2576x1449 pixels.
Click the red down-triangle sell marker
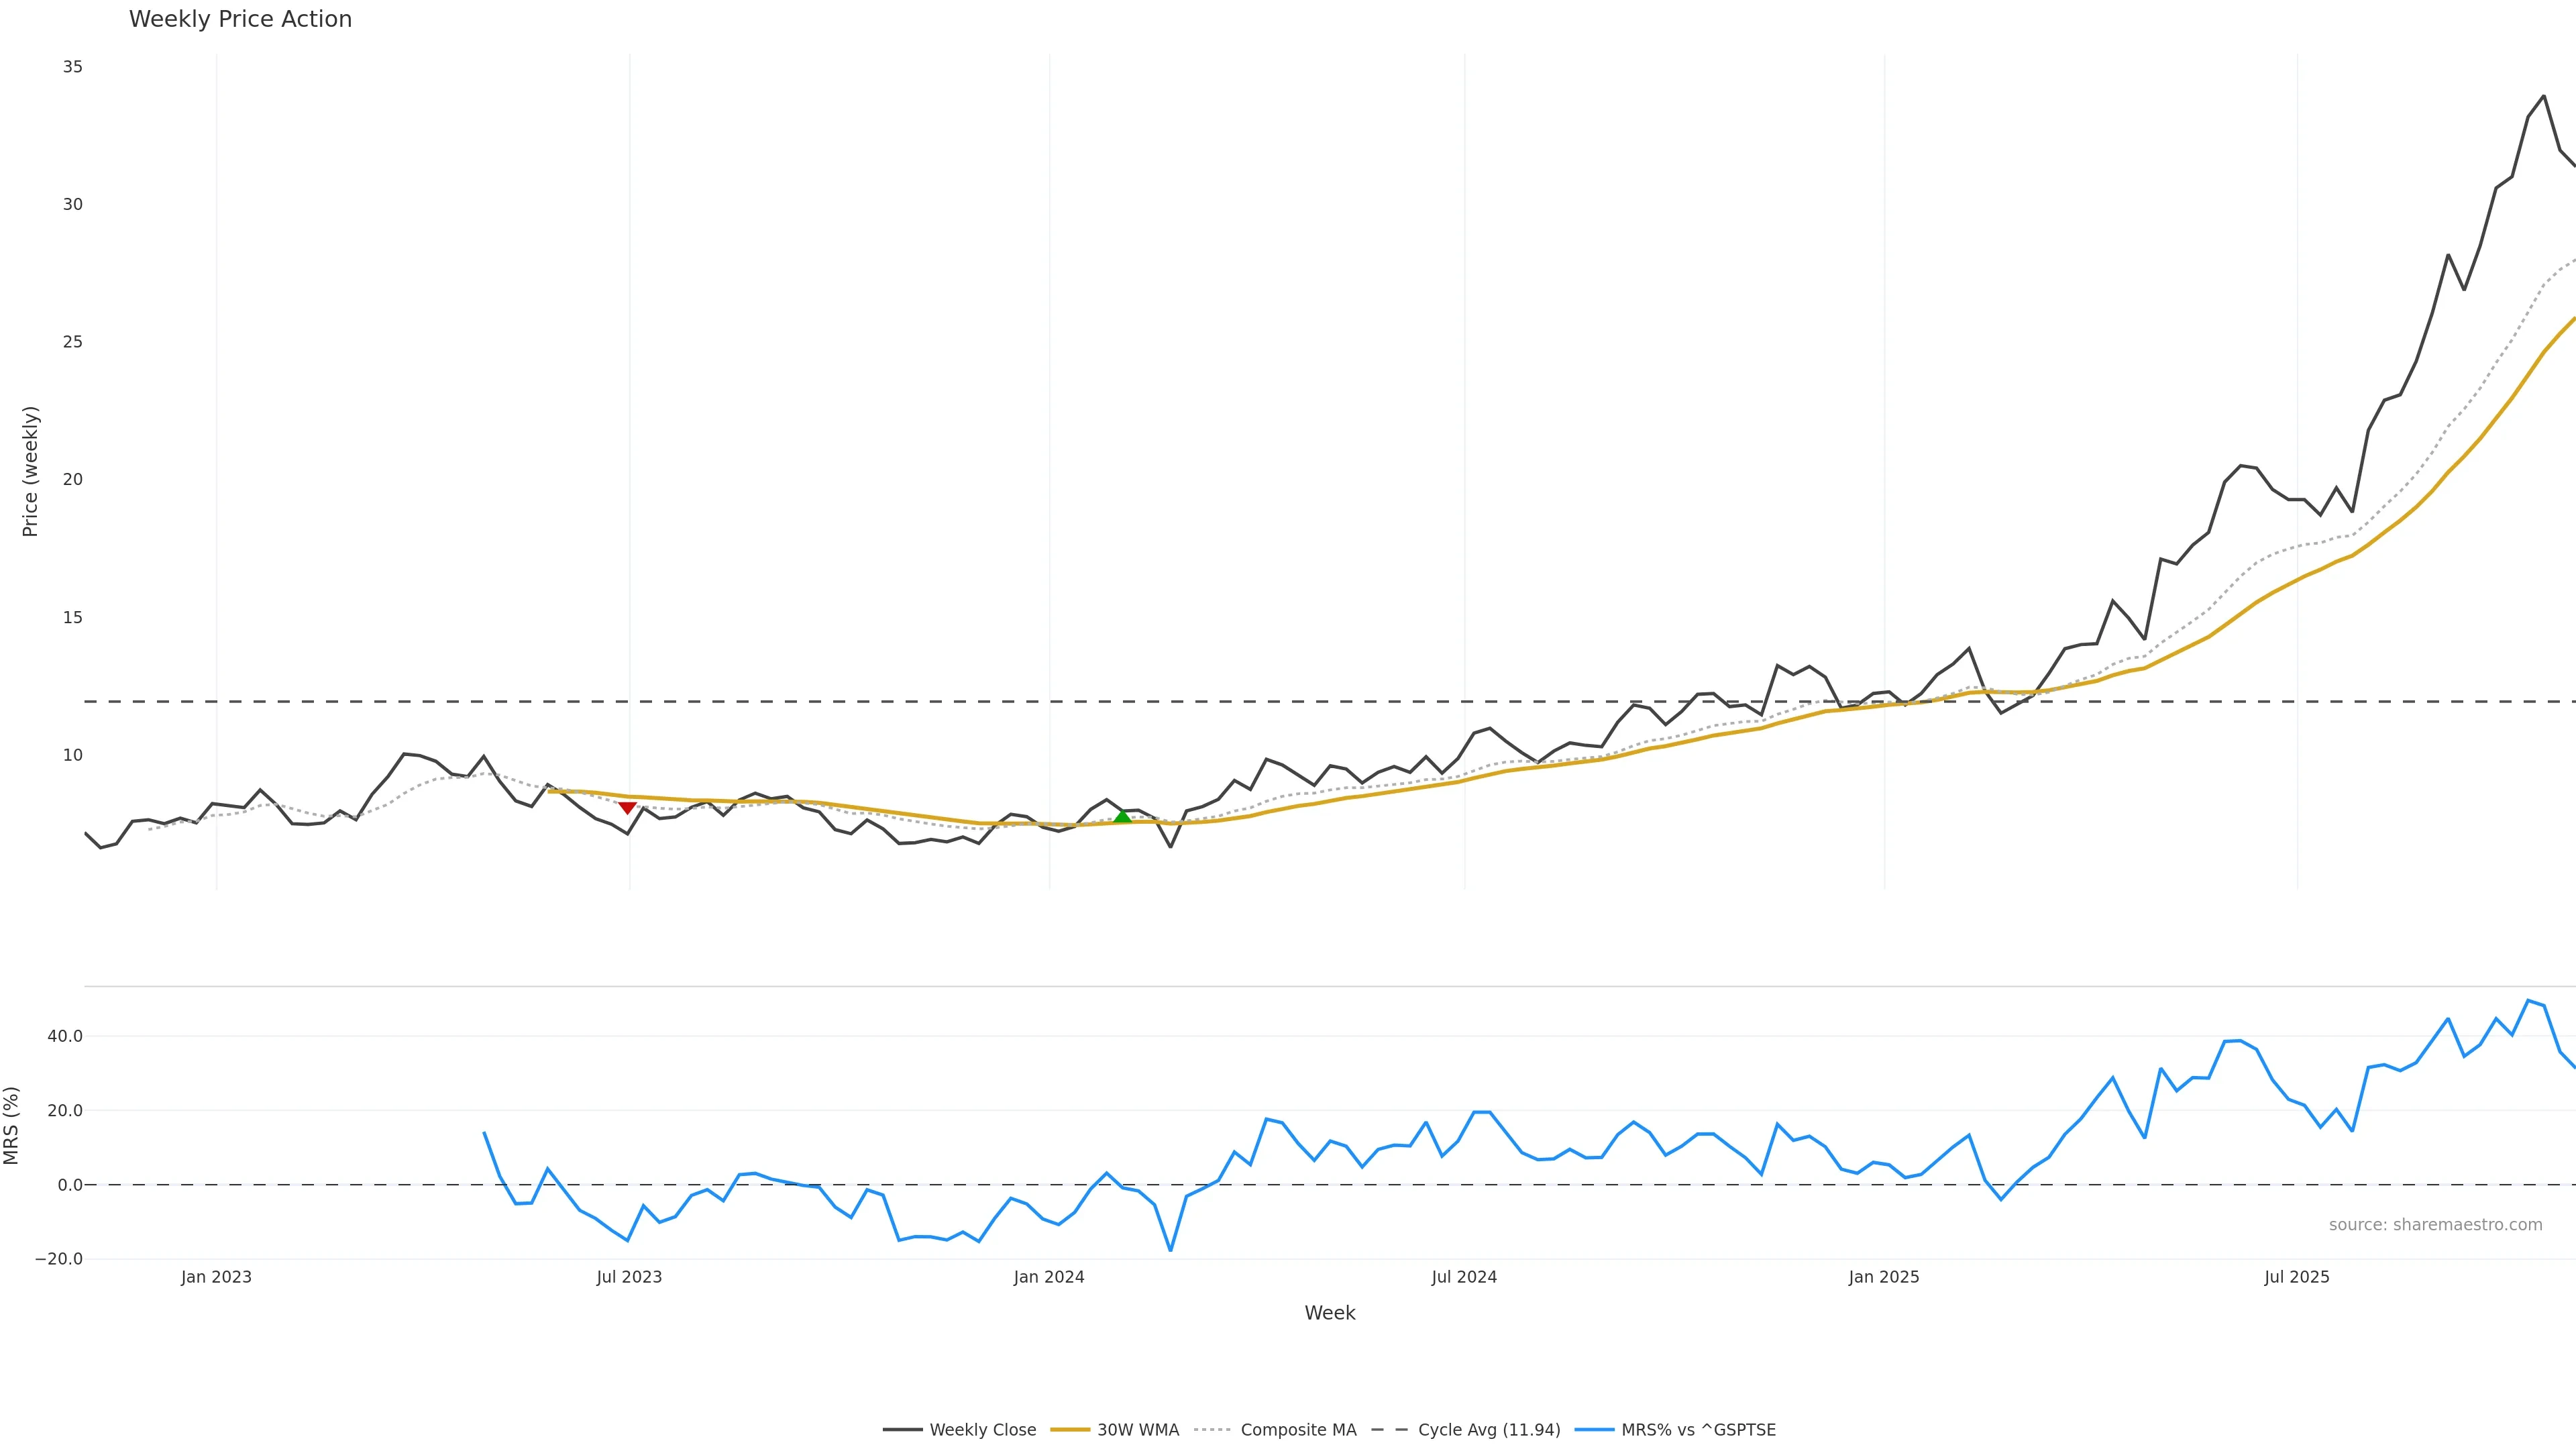click(627, 807)
